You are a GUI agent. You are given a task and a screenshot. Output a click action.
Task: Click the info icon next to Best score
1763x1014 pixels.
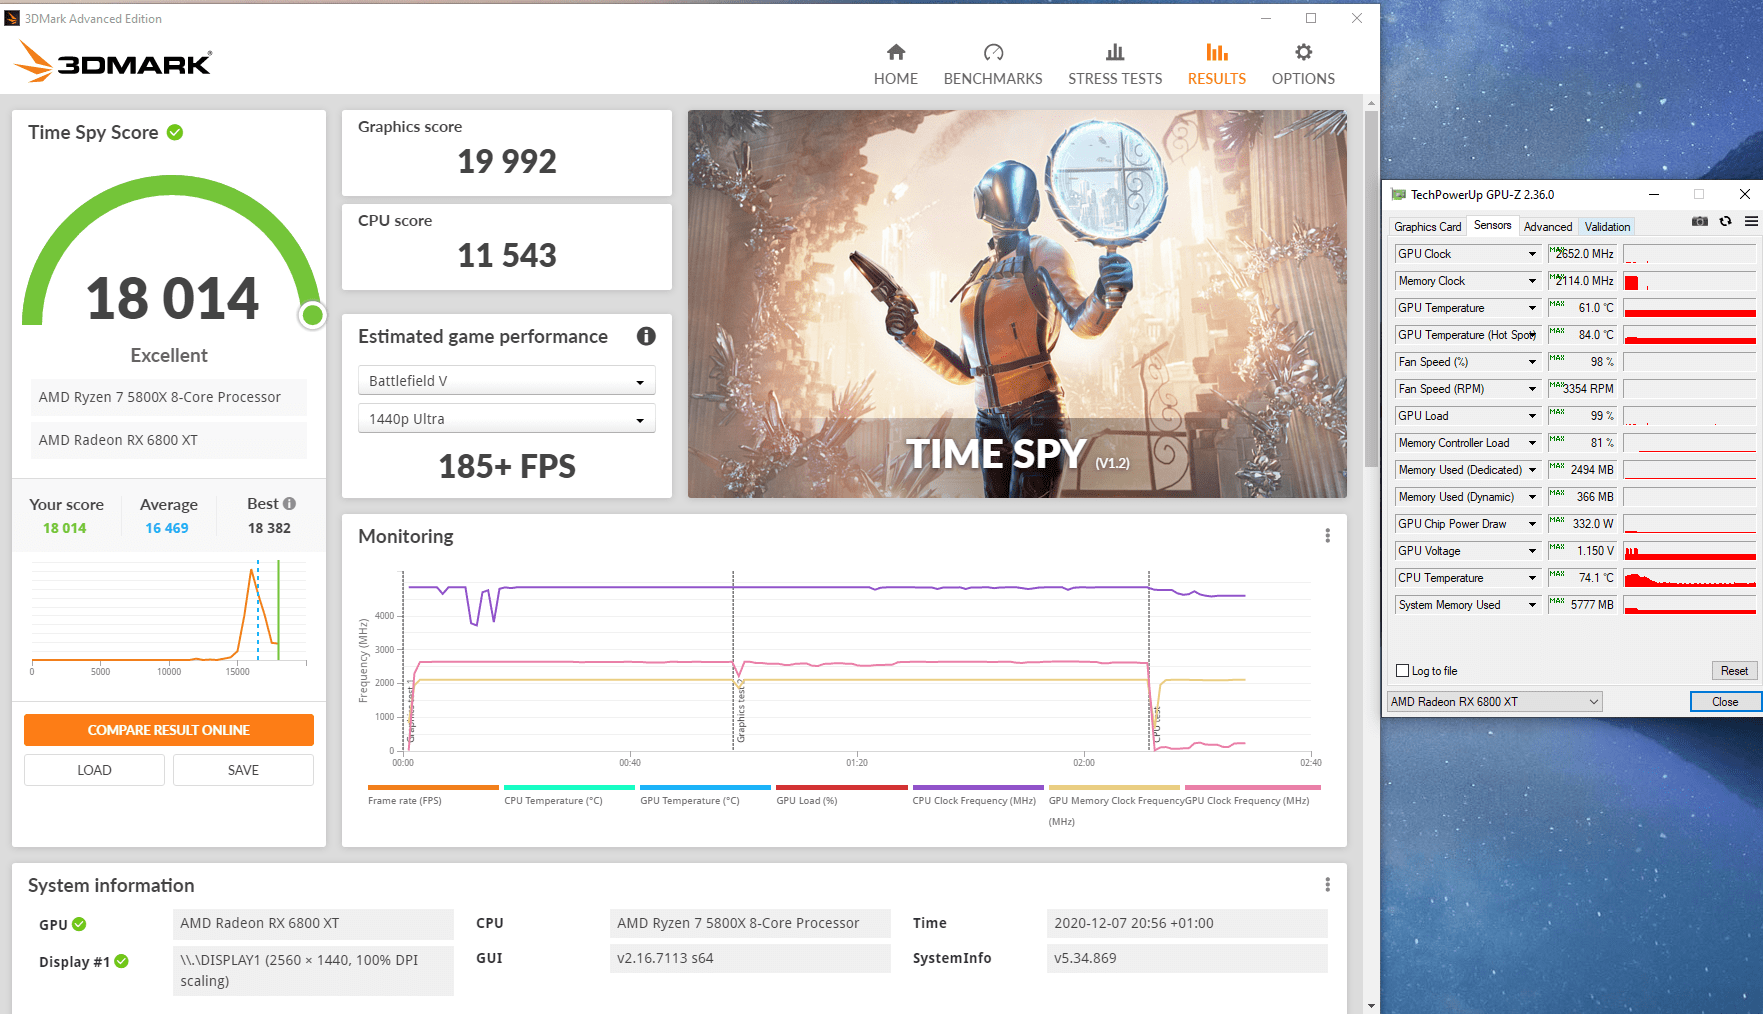click(x=289, y=504)
